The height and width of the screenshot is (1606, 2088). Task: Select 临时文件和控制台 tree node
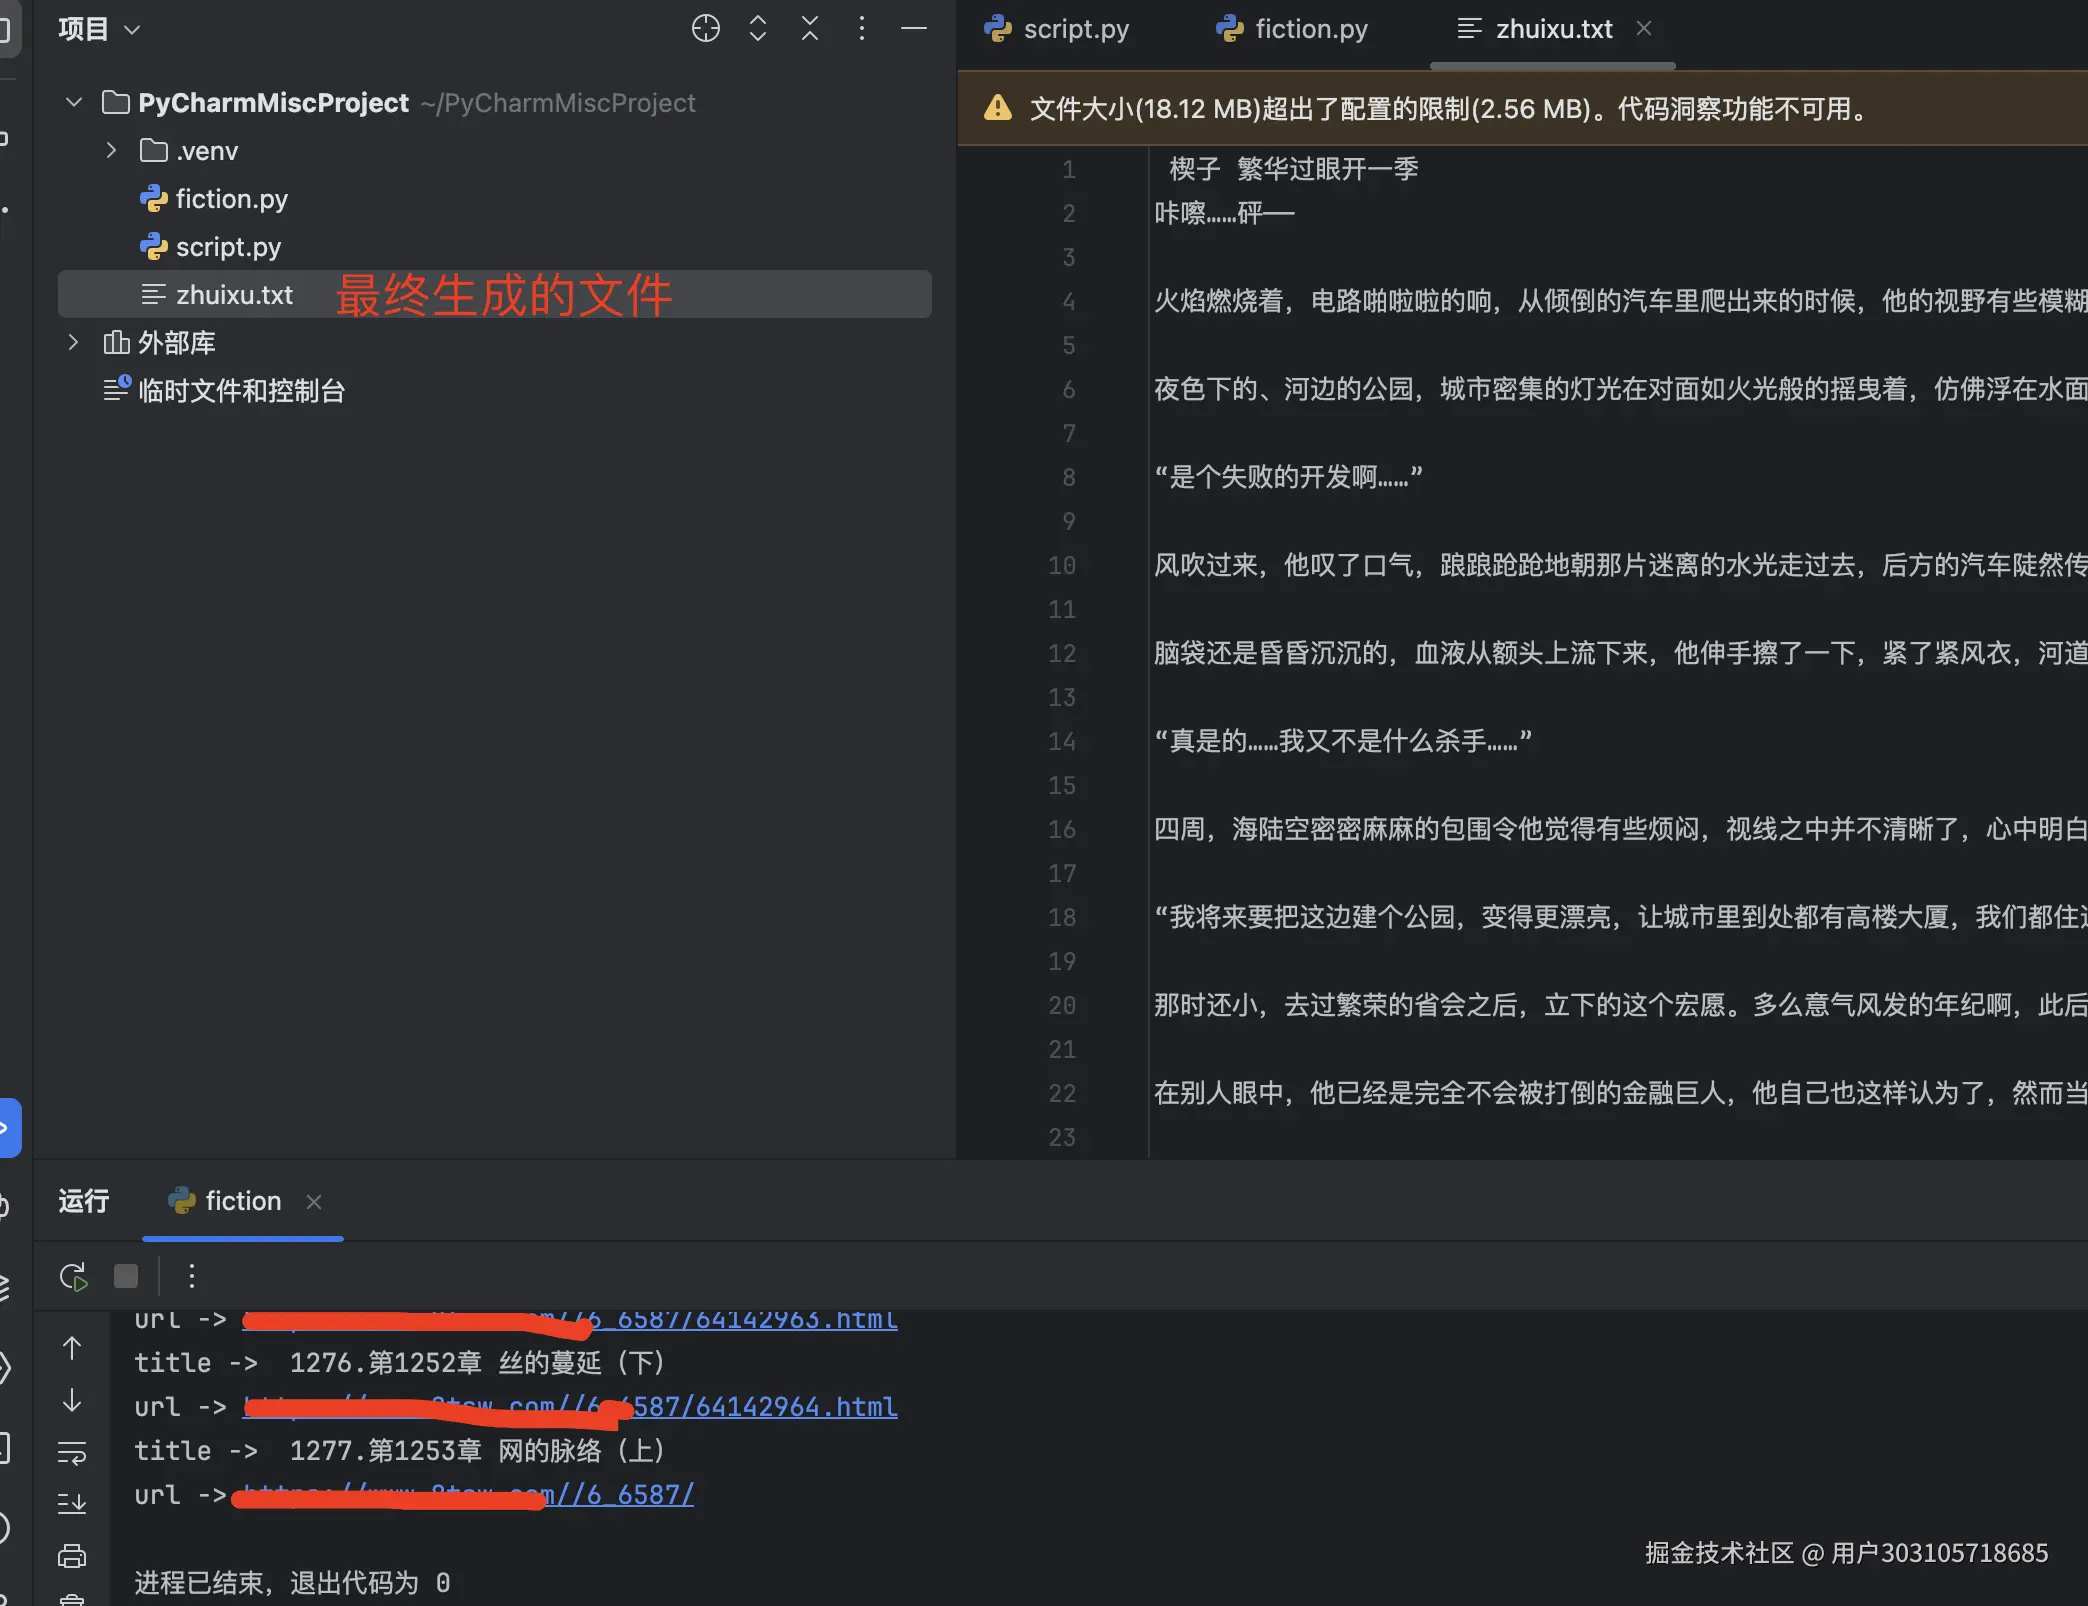coord(241,390)
